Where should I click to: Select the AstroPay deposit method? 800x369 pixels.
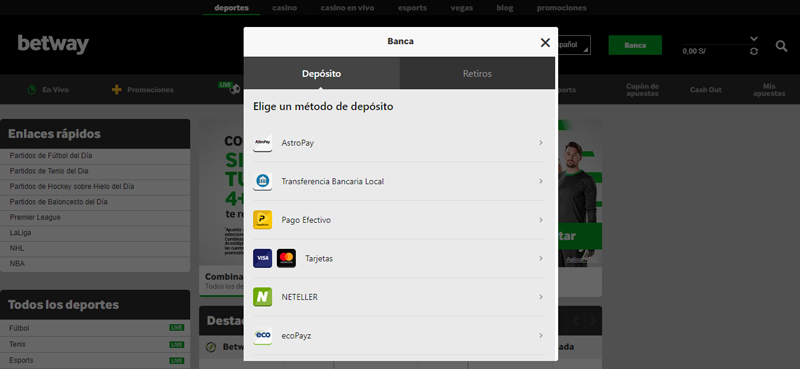pyautogui.click(x=399, y=143)
